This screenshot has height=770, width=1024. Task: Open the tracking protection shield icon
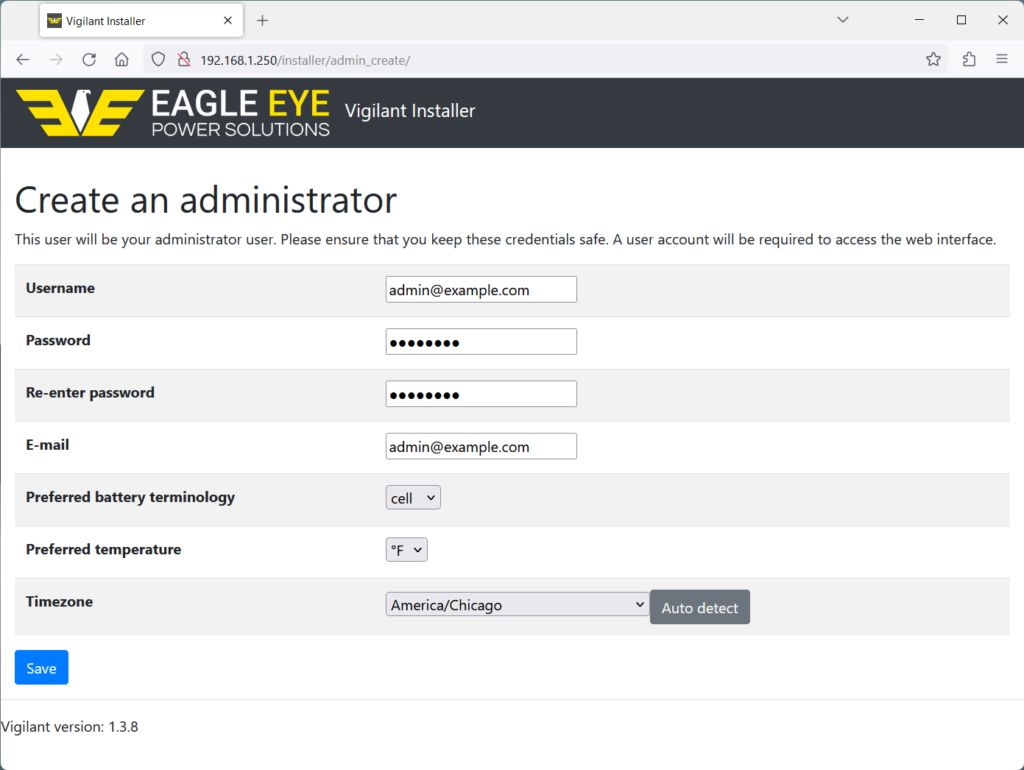(x=158, y=60)
